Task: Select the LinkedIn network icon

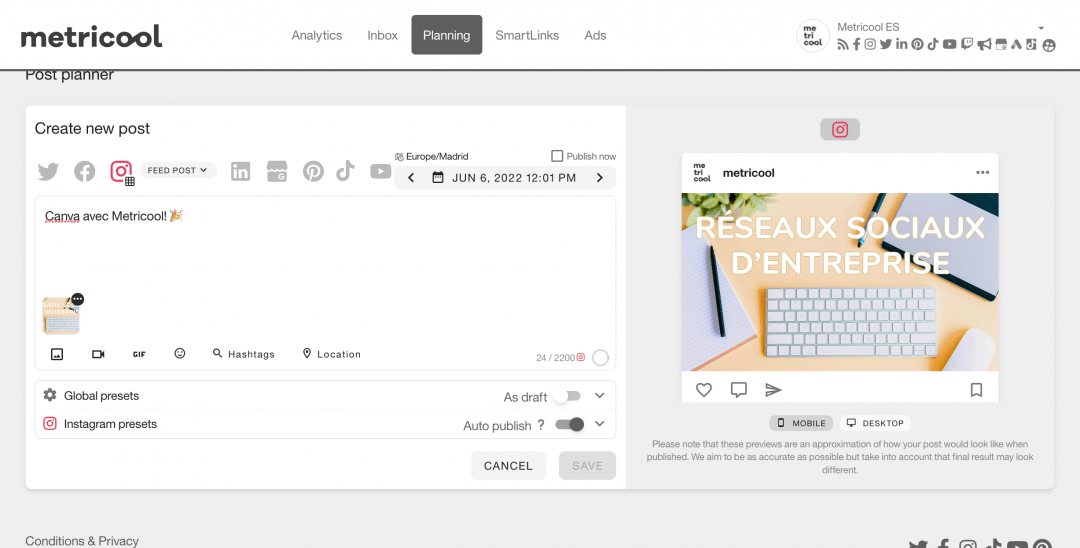Action: (240, 172)
